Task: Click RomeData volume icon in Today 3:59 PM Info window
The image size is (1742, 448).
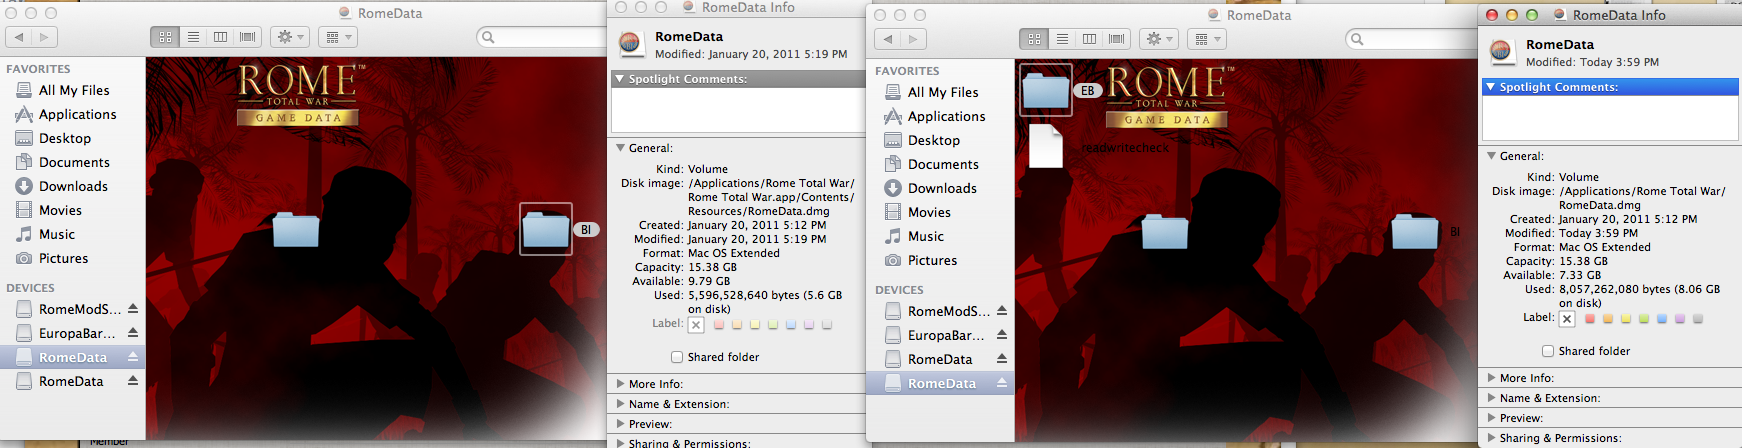Action: 1501,52
